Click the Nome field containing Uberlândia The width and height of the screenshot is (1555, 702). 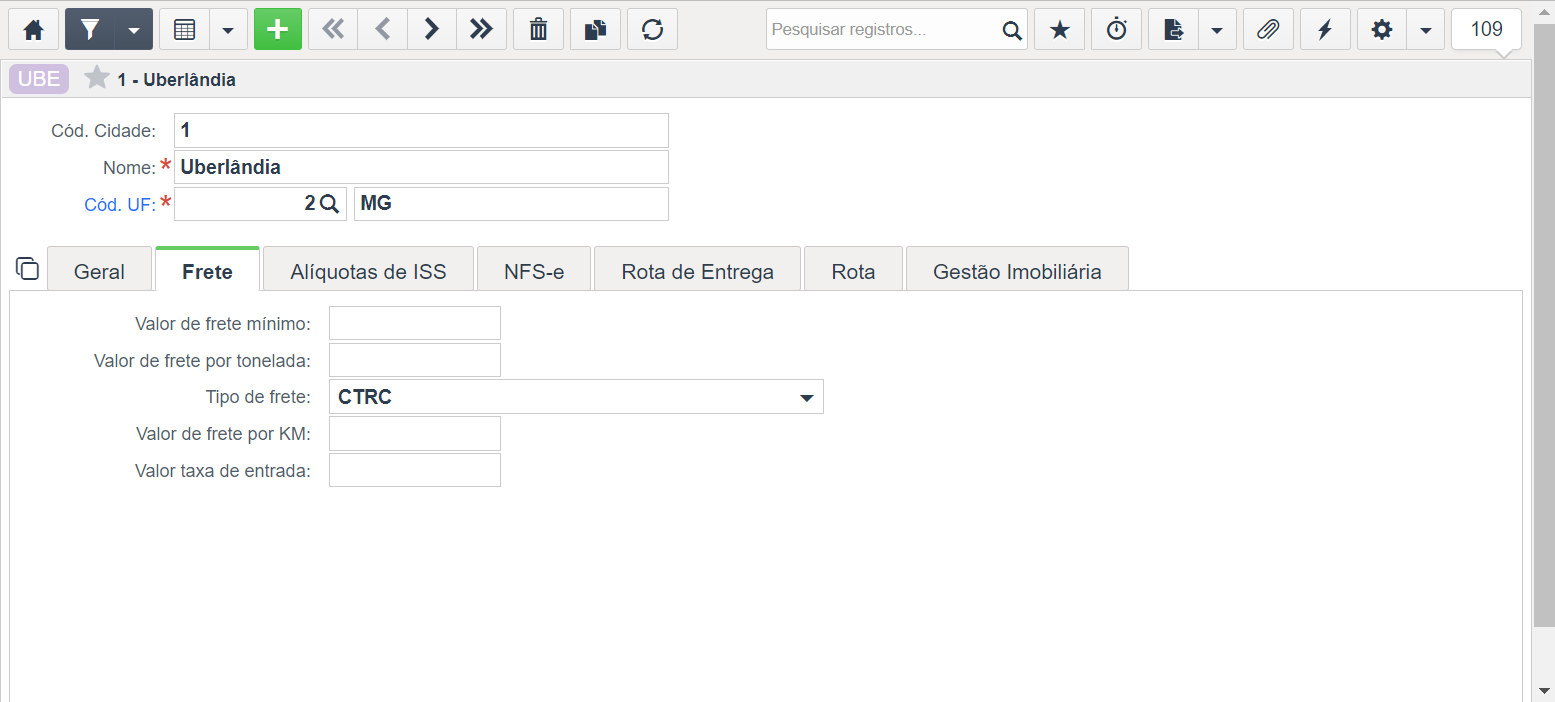click(x=421, y=167)
